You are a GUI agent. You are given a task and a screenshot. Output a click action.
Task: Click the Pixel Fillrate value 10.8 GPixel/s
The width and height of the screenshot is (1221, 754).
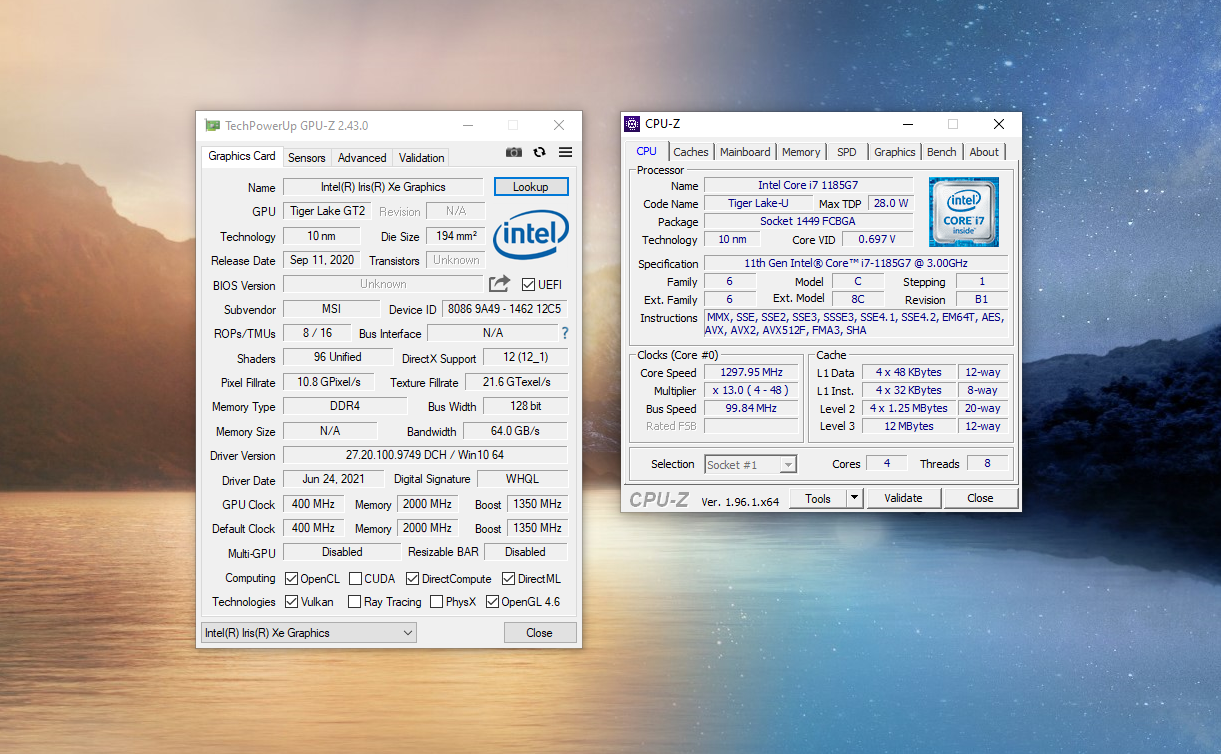pyautogui.click(x=329, y=382)
